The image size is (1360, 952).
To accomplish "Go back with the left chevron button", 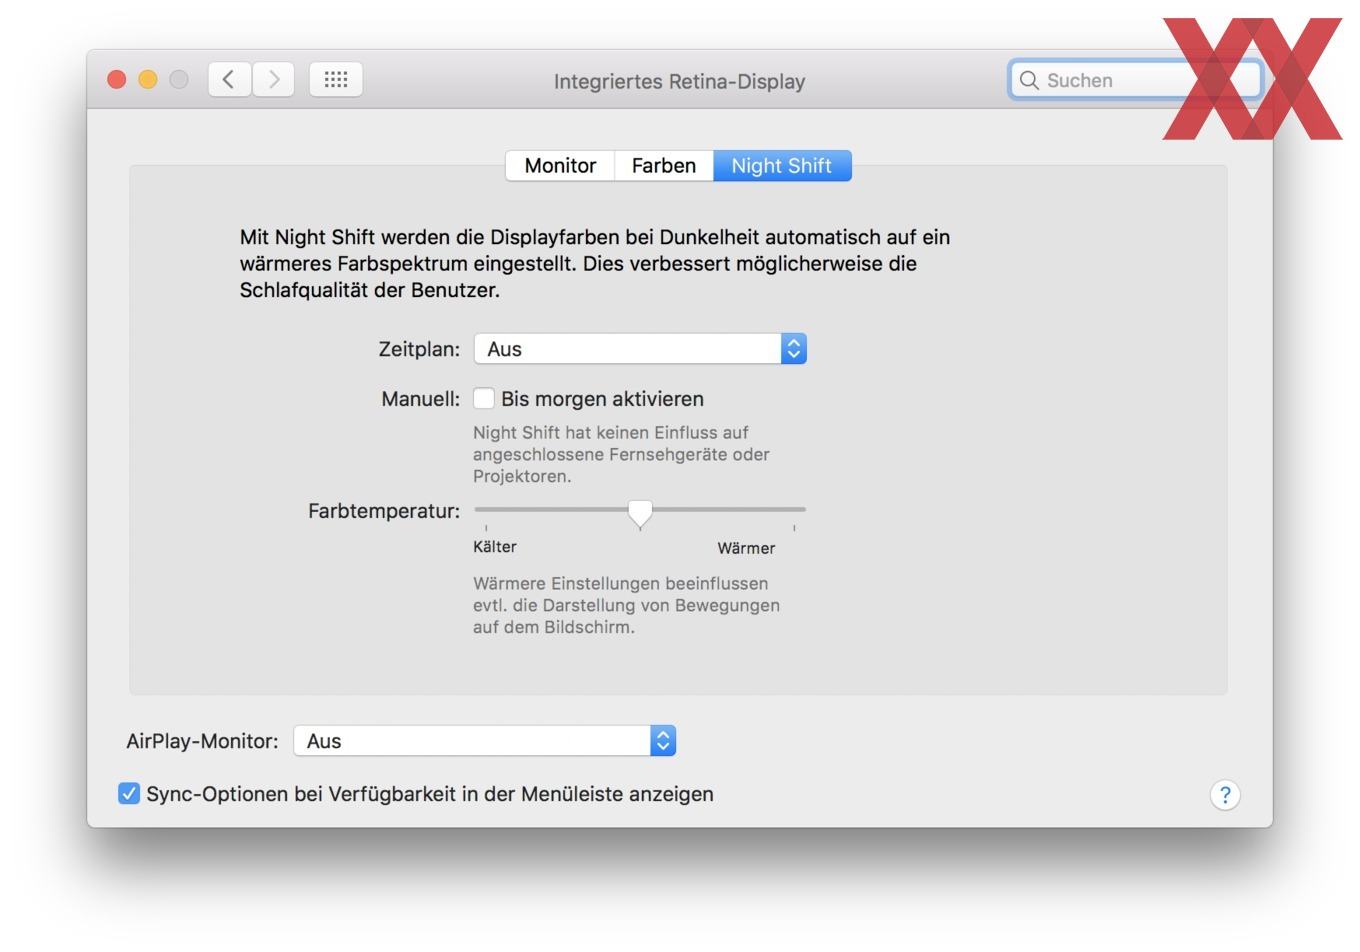I will 229,80.
